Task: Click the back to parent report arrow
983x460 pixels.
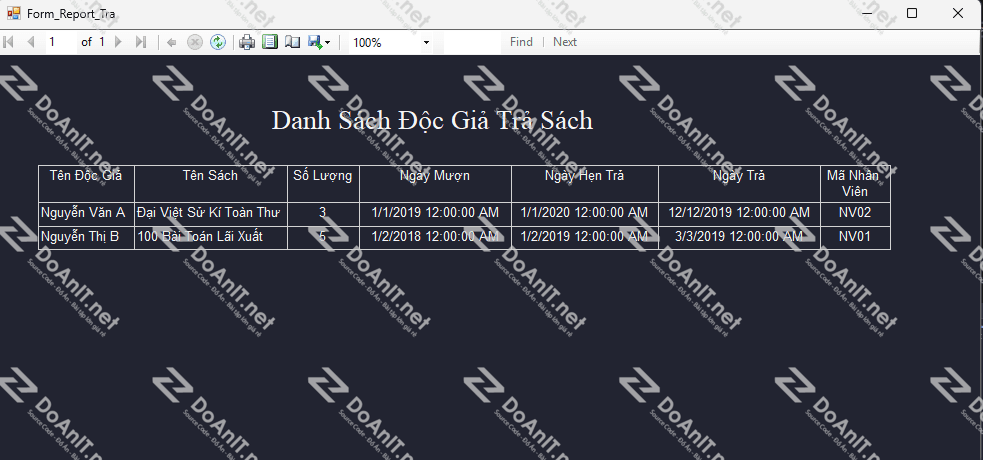Action: [171, 42]
